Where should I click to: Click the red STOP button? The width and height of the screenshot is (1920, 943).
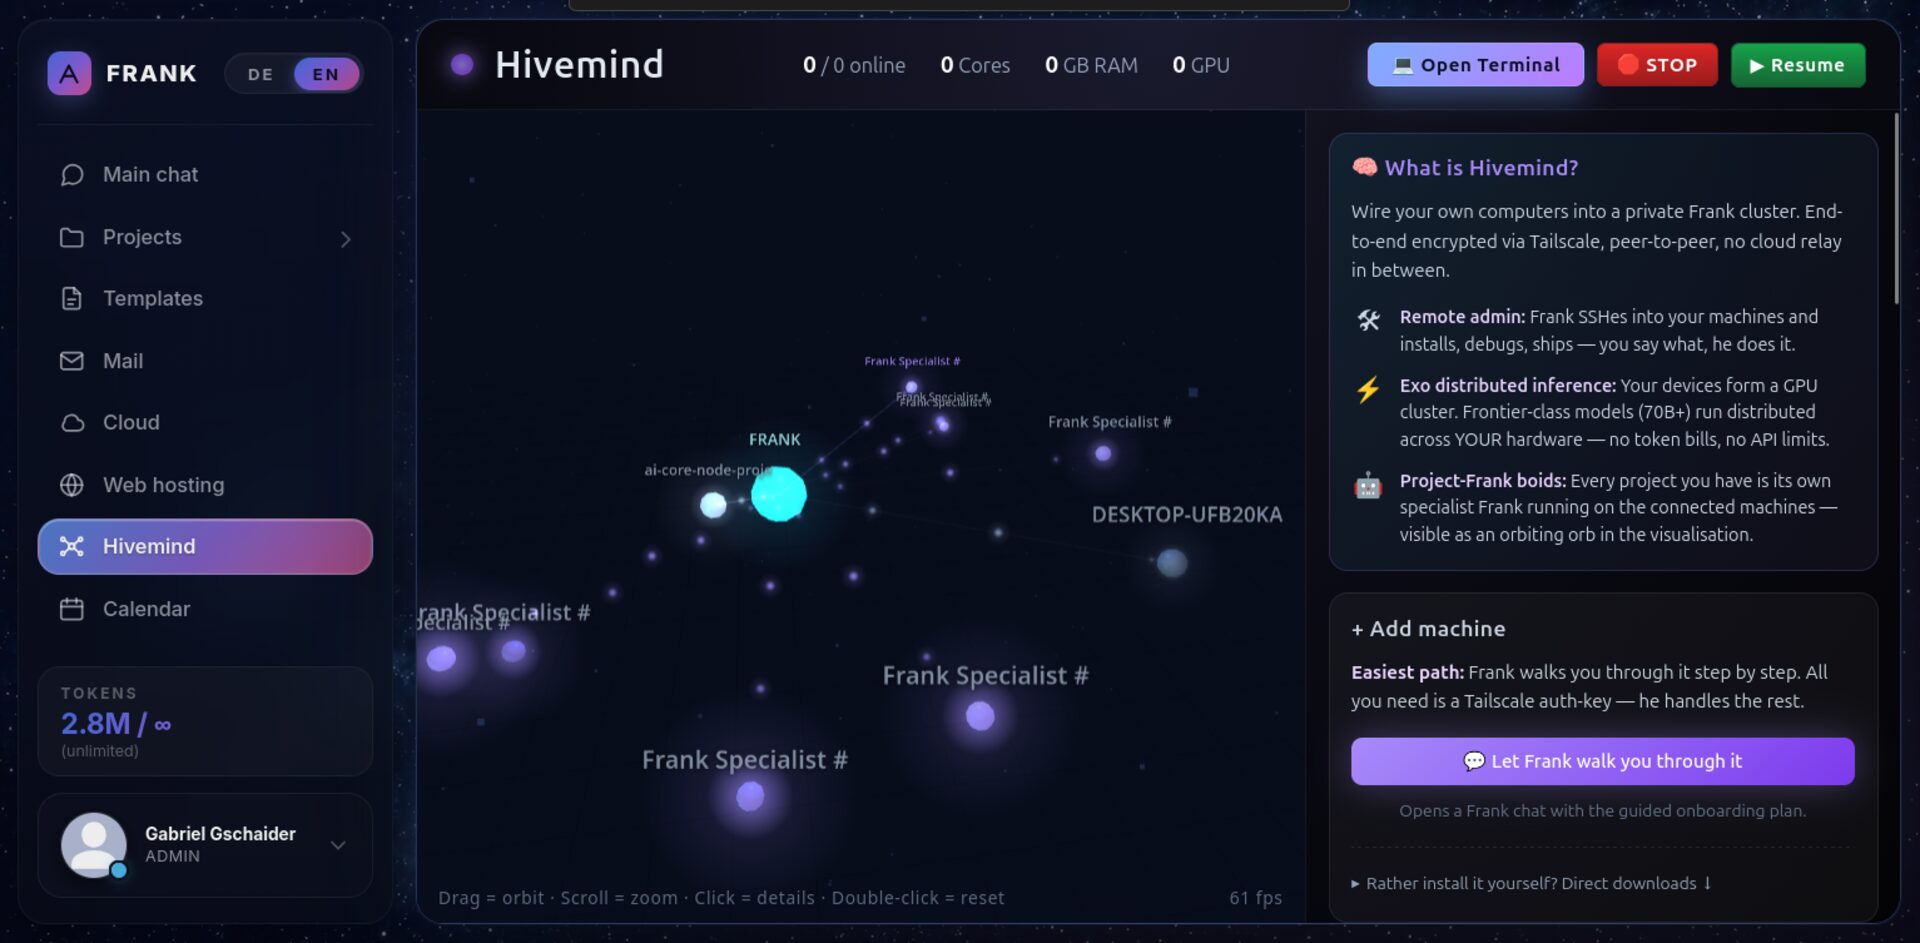[x=1657, y=65]
